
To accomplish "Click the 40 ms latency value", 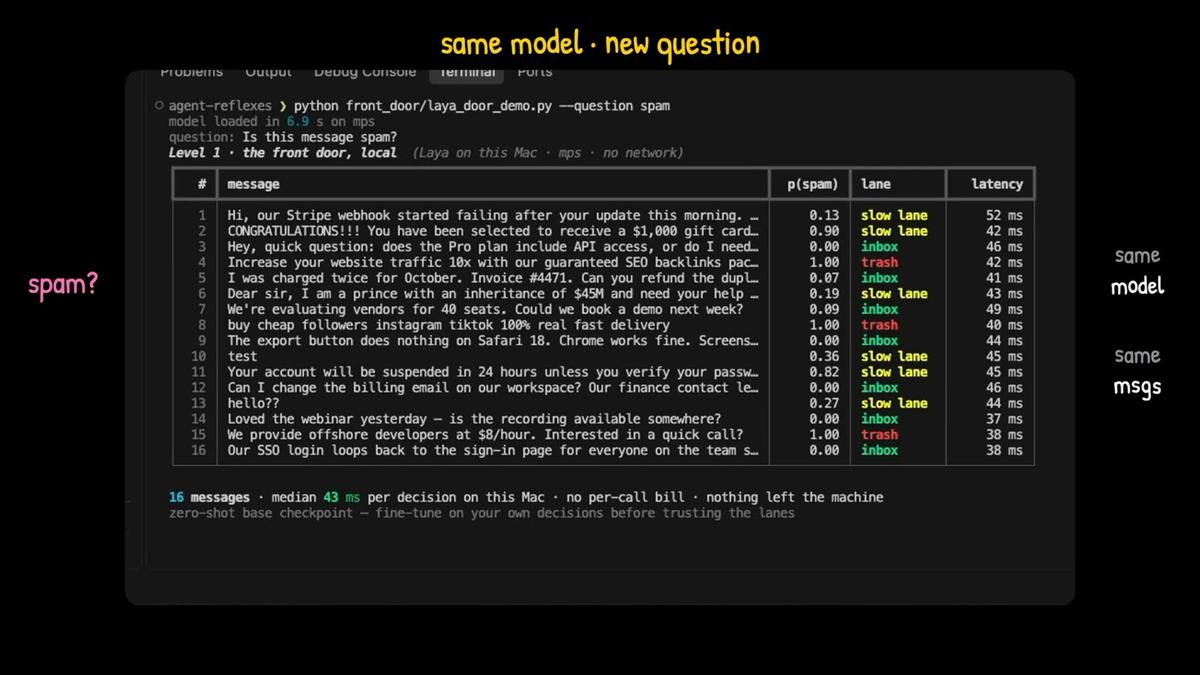I will click(1004, 325).
